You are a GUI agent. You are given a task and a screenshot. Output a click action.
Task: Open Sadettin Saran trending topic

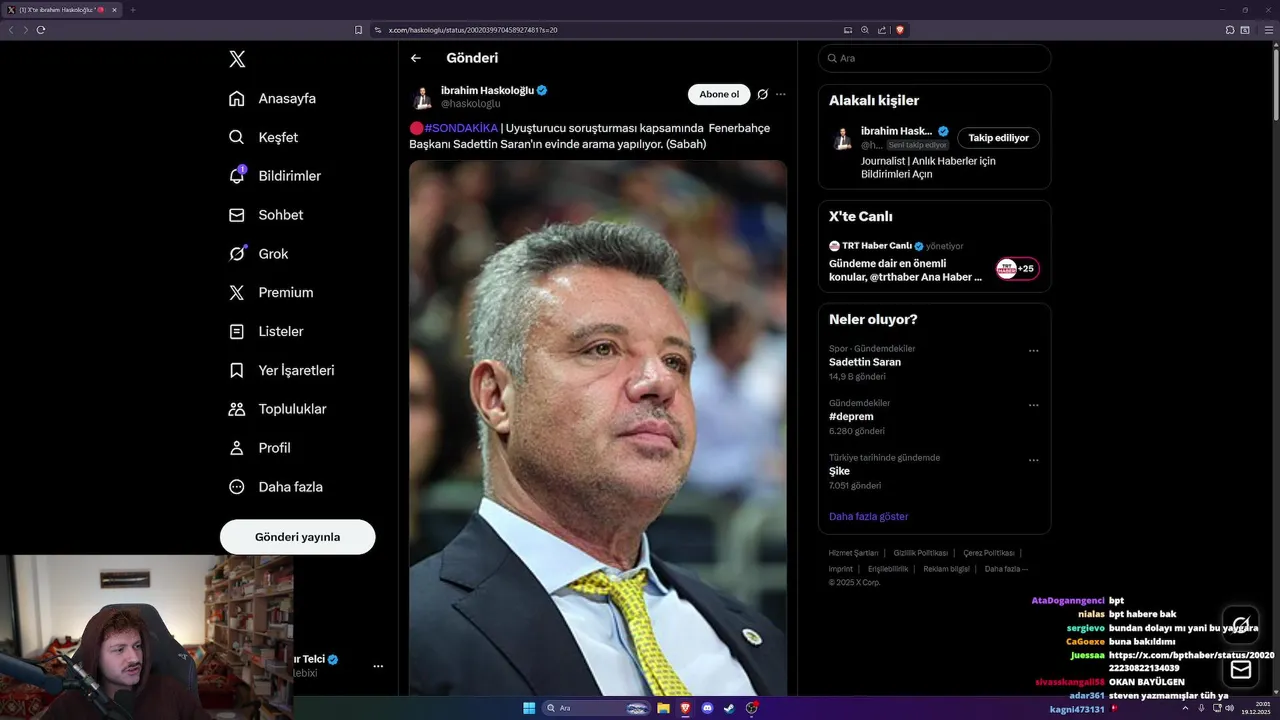tap(865, 362)
